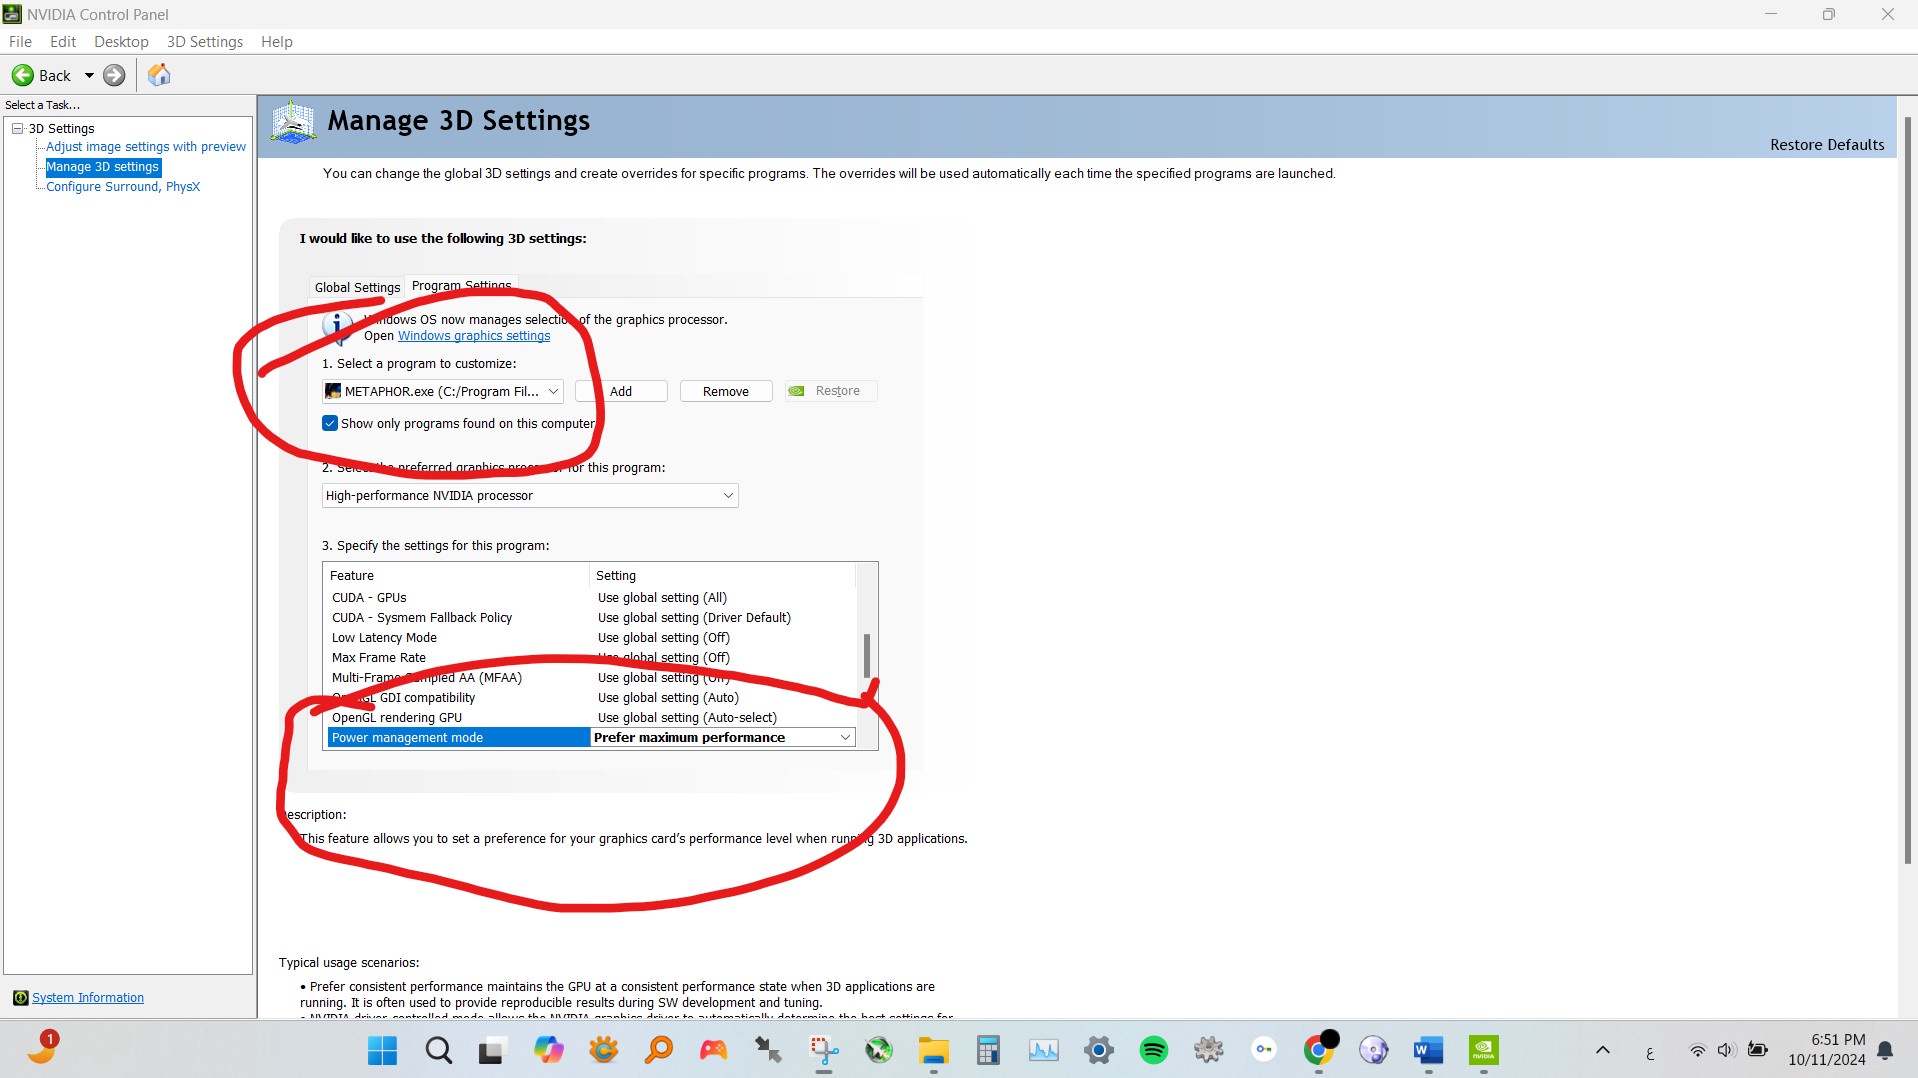This screenshot has width=1918, height=1078.
Task: Open the blue gear Settings taskbar icon
Action: click(x=1098, y=1051)
